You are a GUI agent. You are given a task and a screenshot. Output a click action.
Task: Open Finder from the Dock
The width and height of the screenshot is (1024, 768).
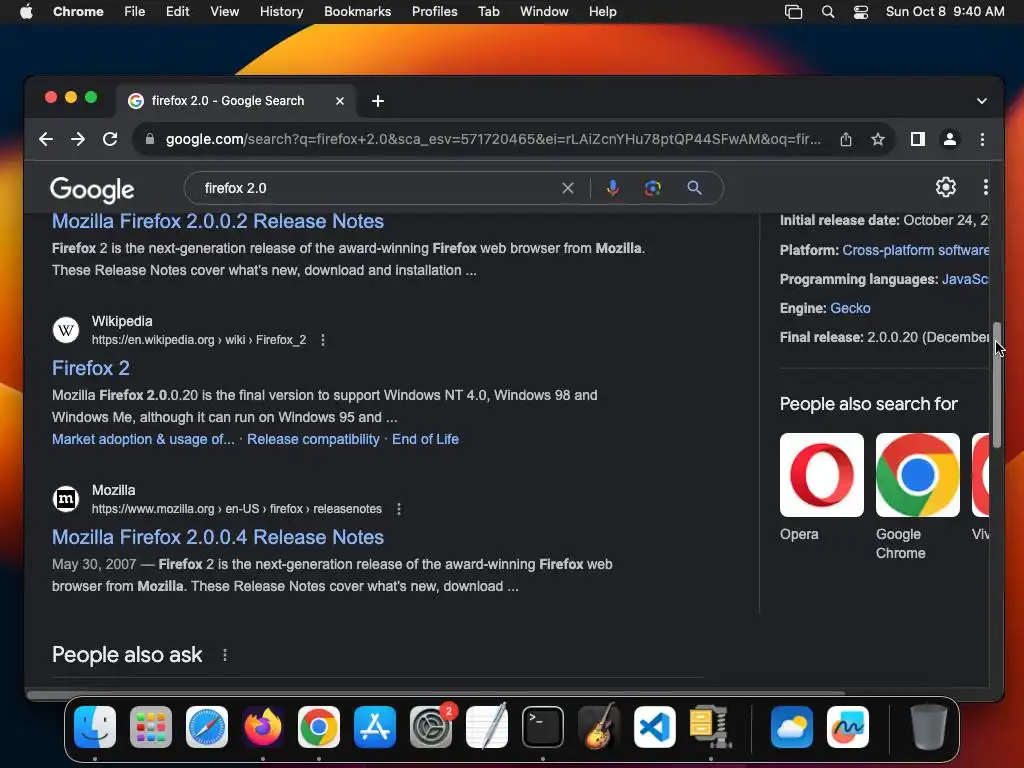click(95, 726)
